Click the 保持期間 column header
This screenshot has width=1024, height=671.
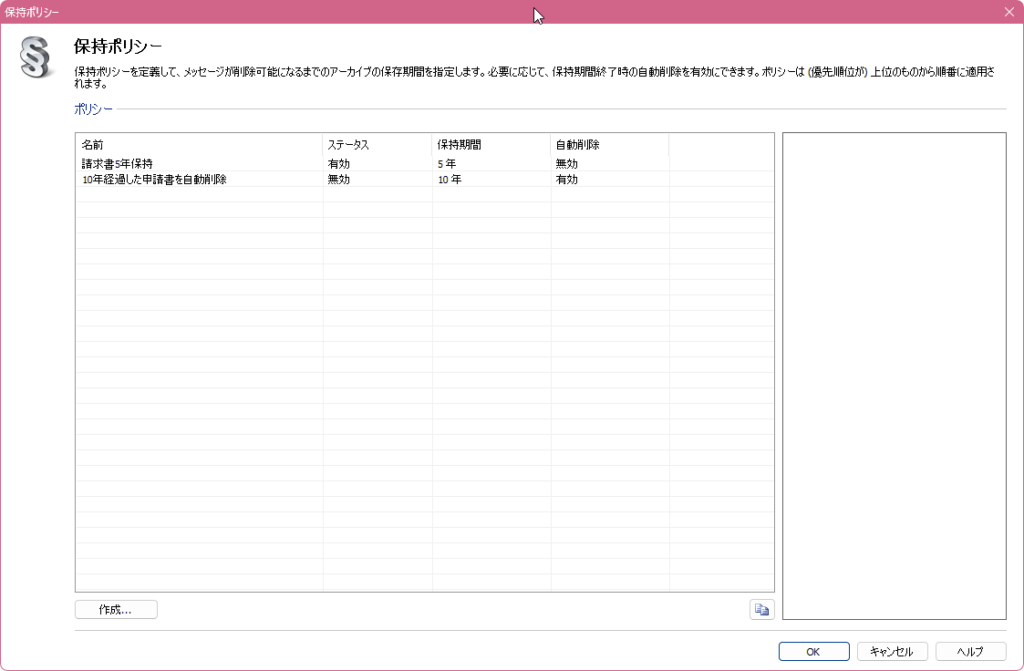(x=460, y=143)
